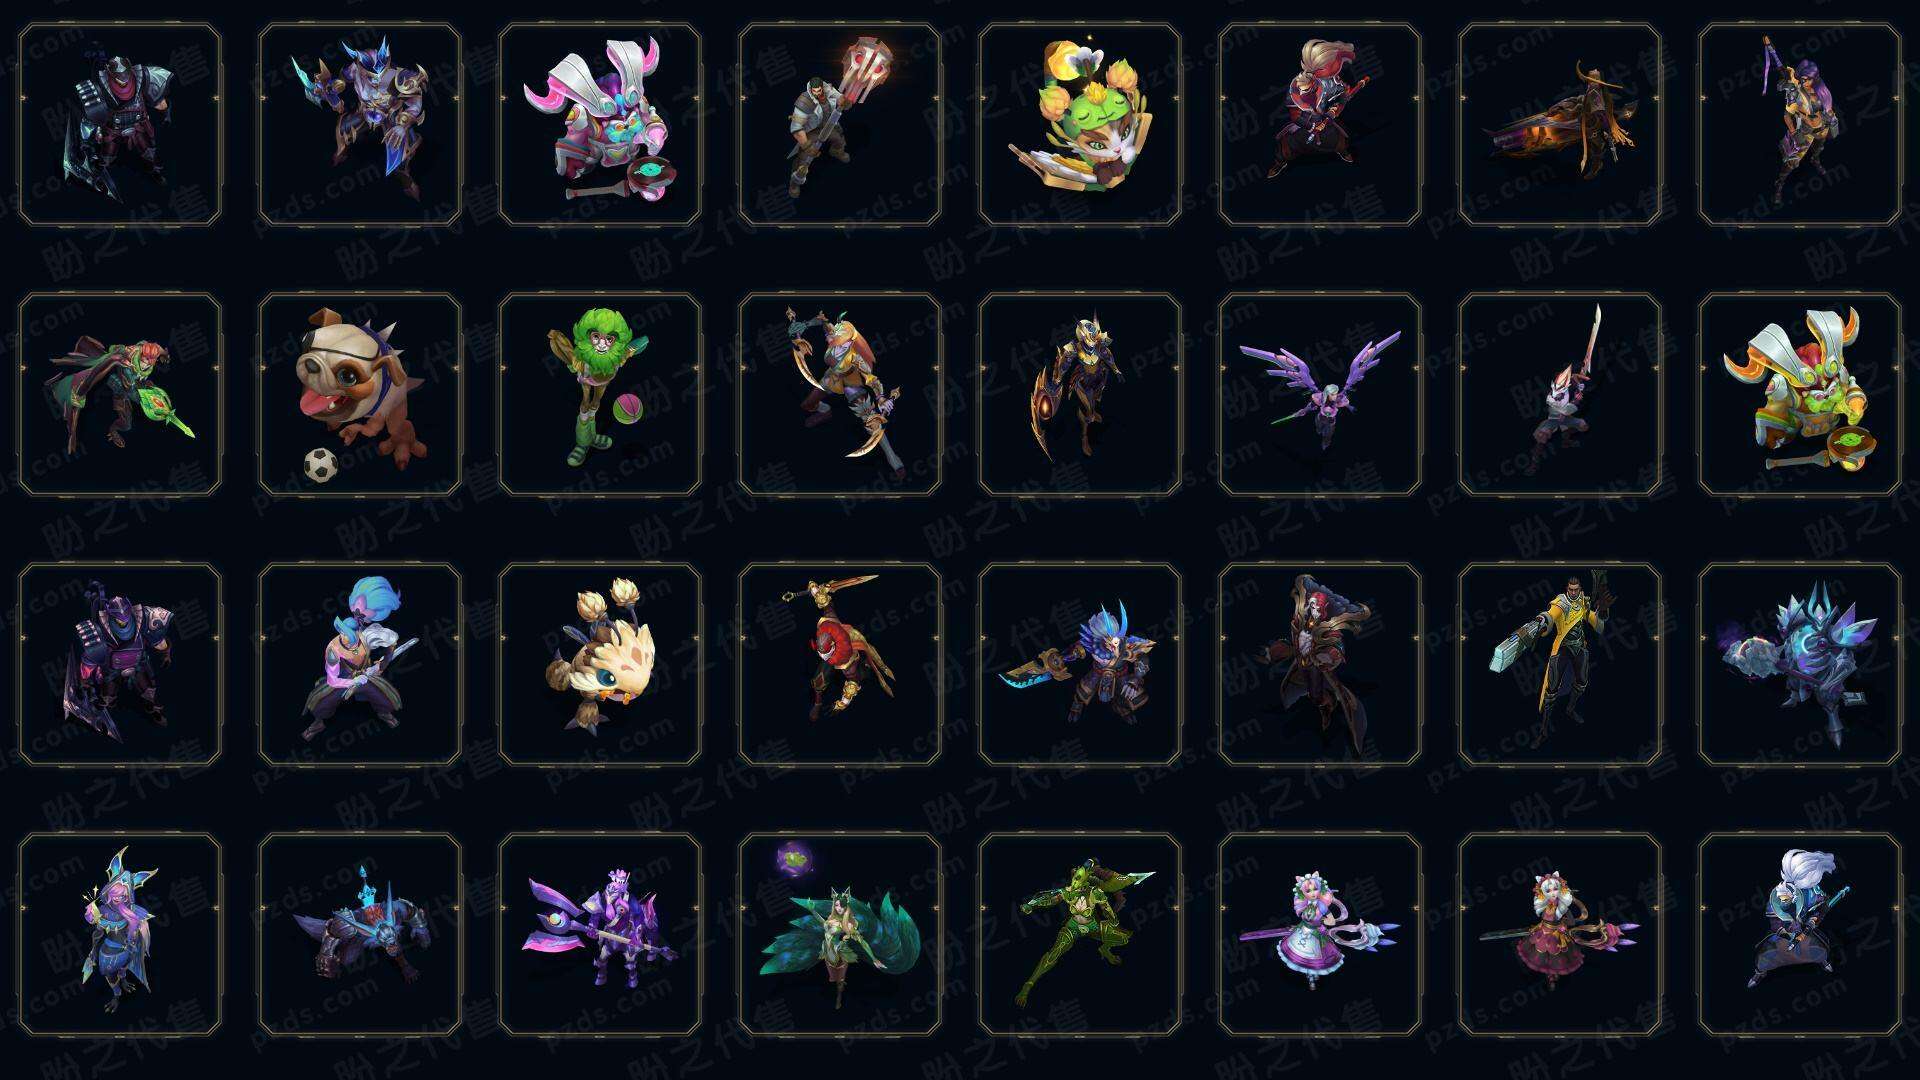Pick the red-gold warrior with spear raised
The width and height of the screenshot is (1920, 1080).
(x=840, y=664)
